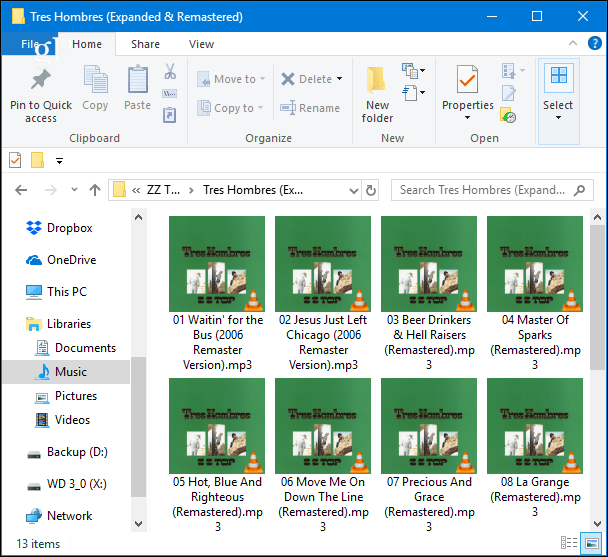The image size is (608, 557).
Task: Open the Help question mark icon
Action: click(594, 43)
